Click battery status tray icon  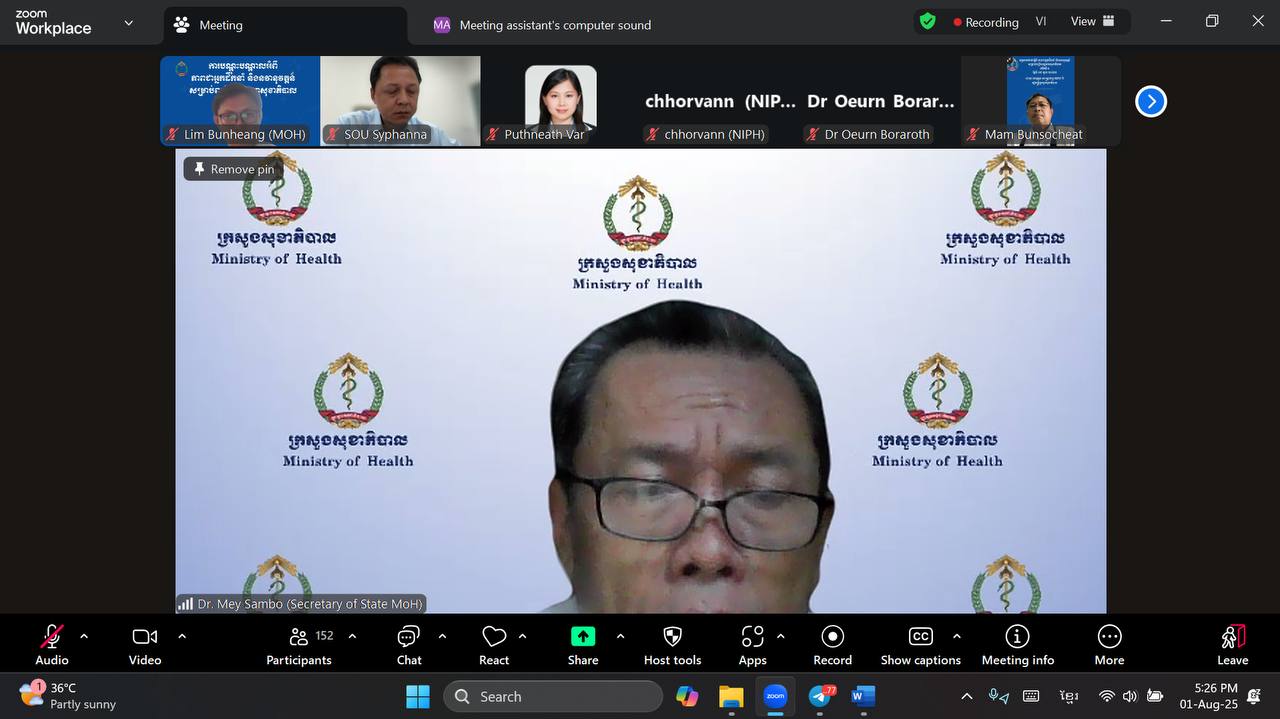1155,696
